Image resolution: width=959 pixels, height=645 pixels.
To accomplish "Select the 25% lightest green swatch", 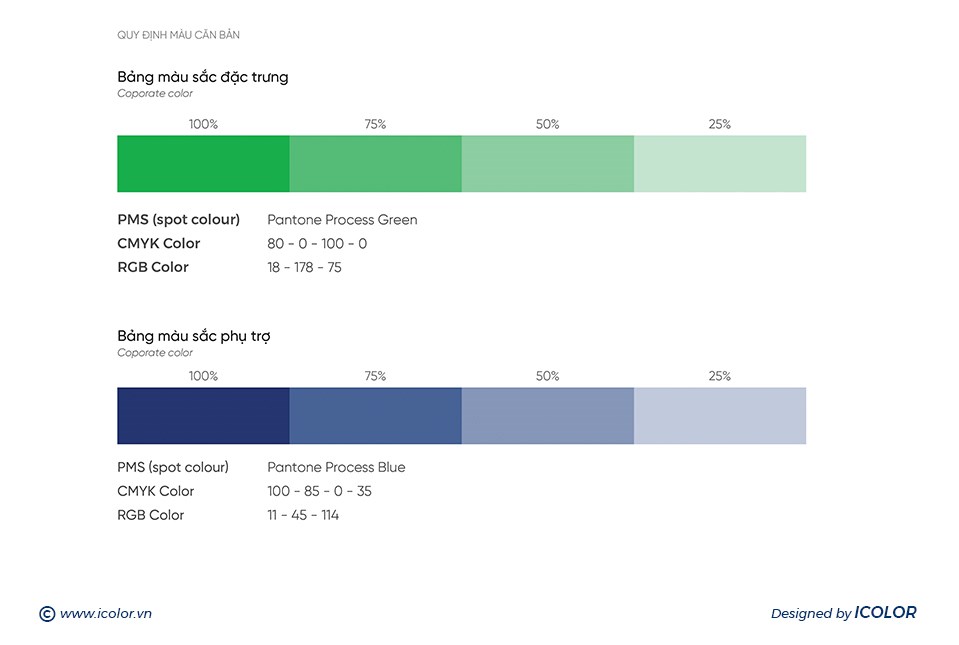I will click(719, 163).
